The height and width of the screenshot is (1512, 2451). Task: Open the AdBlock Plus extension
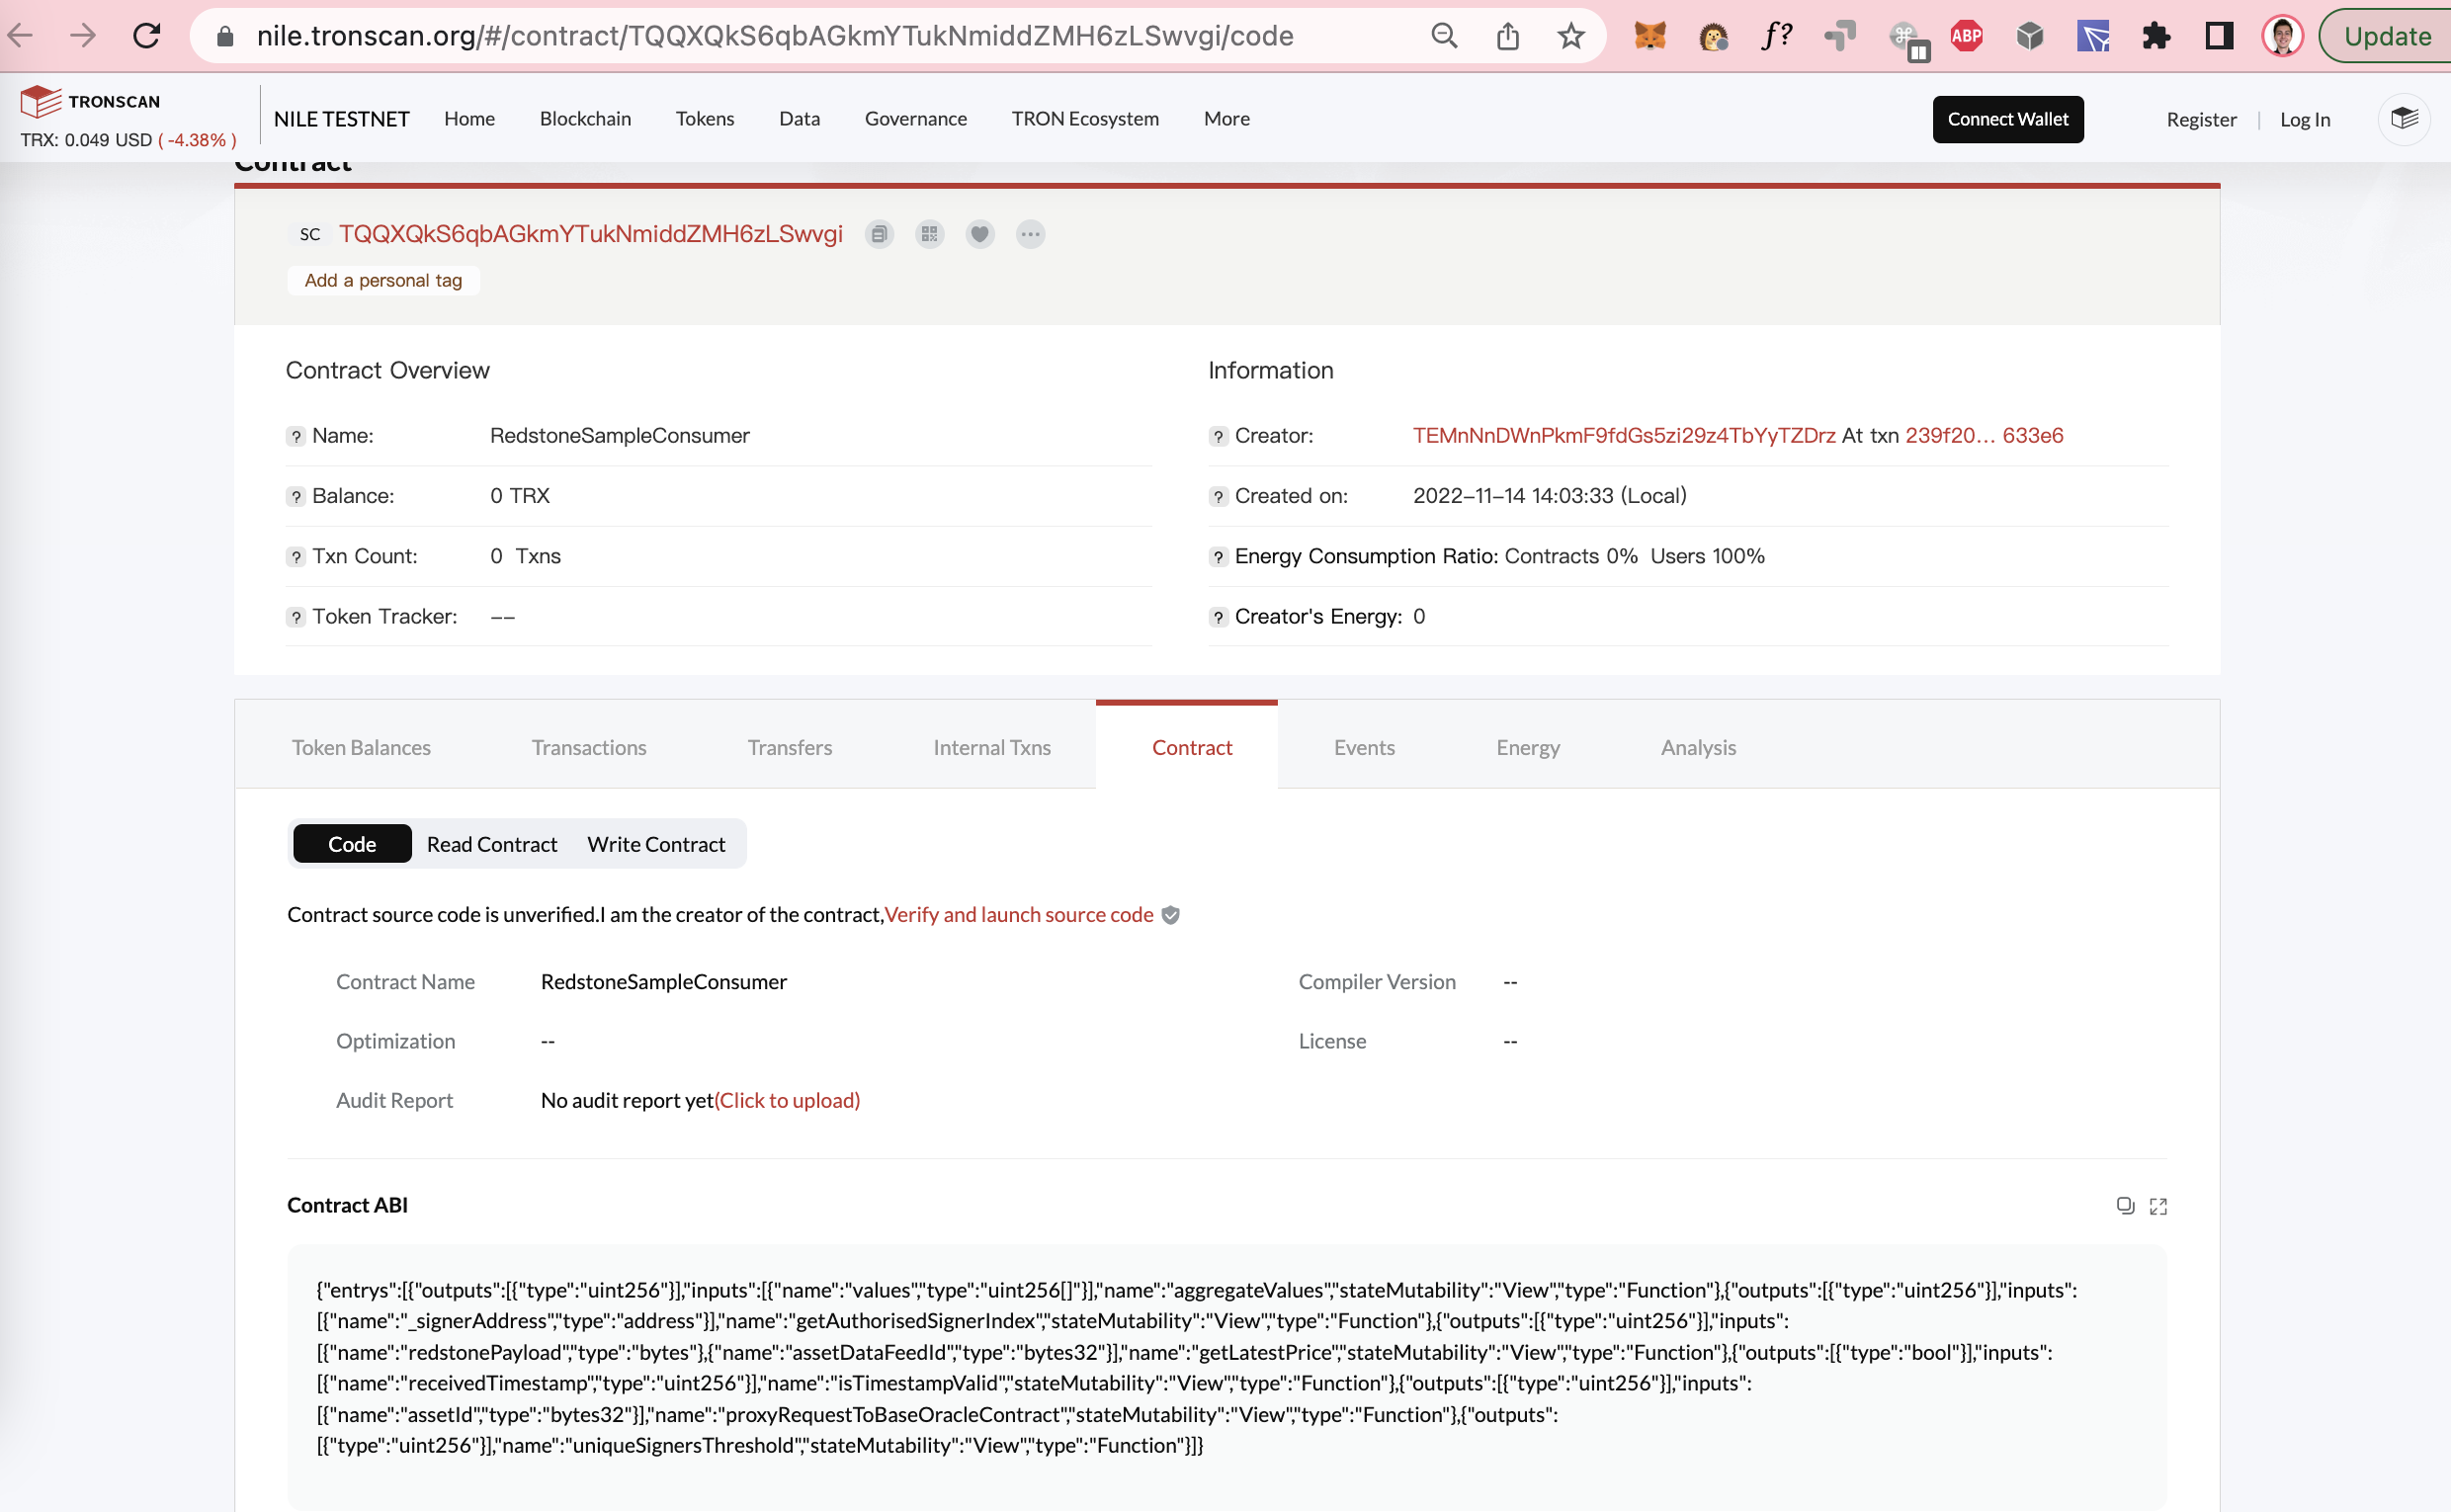point(1966,37)
